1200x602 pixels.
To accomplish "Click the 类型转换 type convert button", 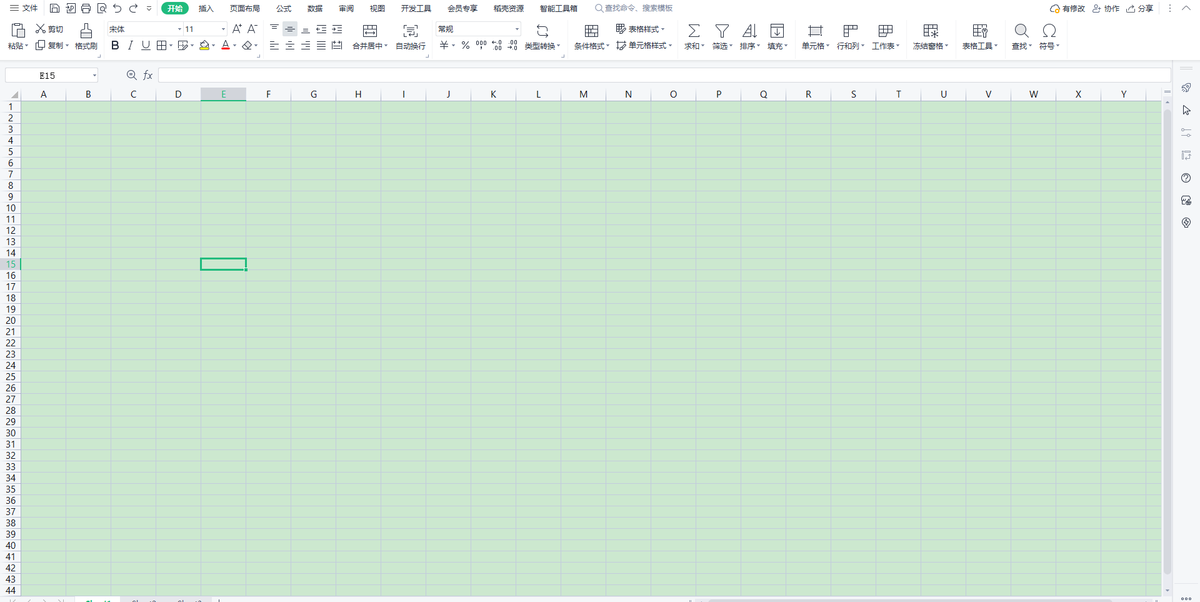I will pos(543,37).
